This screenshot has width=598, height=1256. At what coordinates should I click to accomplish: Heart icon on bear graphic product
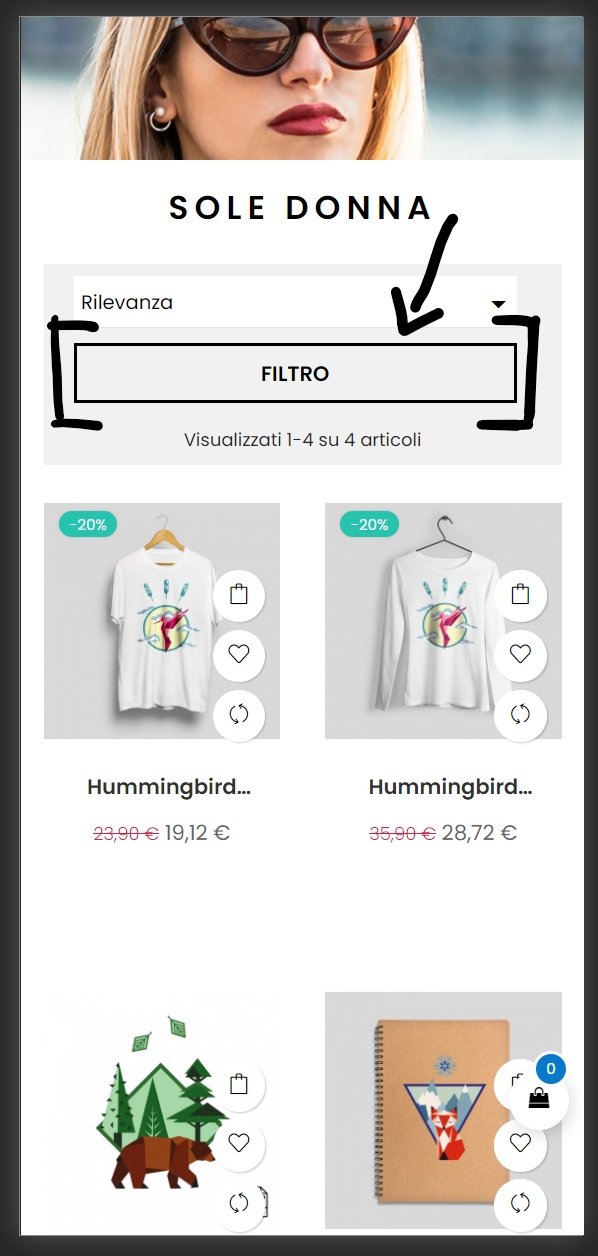click(238, 1143)
